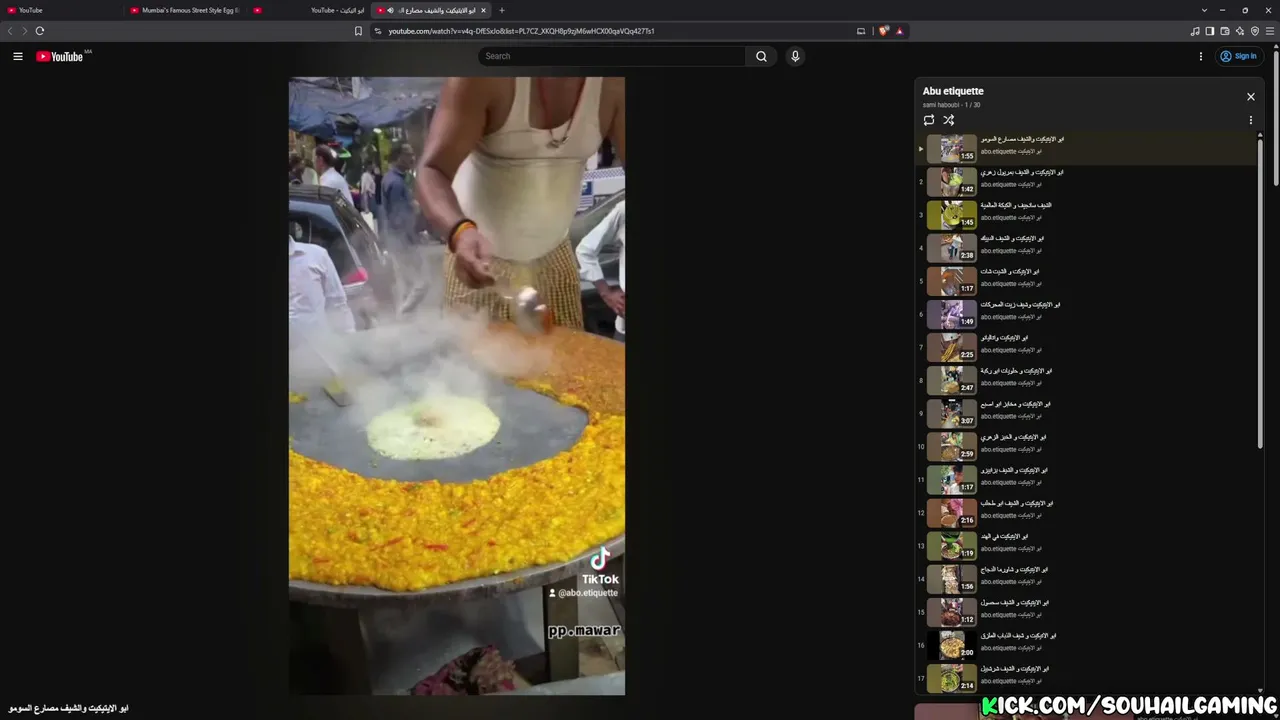The width and height of the screenshot is (1280, 720).
Task: Play playlist video with 1:42 duration
Action: coord(1085,182)
